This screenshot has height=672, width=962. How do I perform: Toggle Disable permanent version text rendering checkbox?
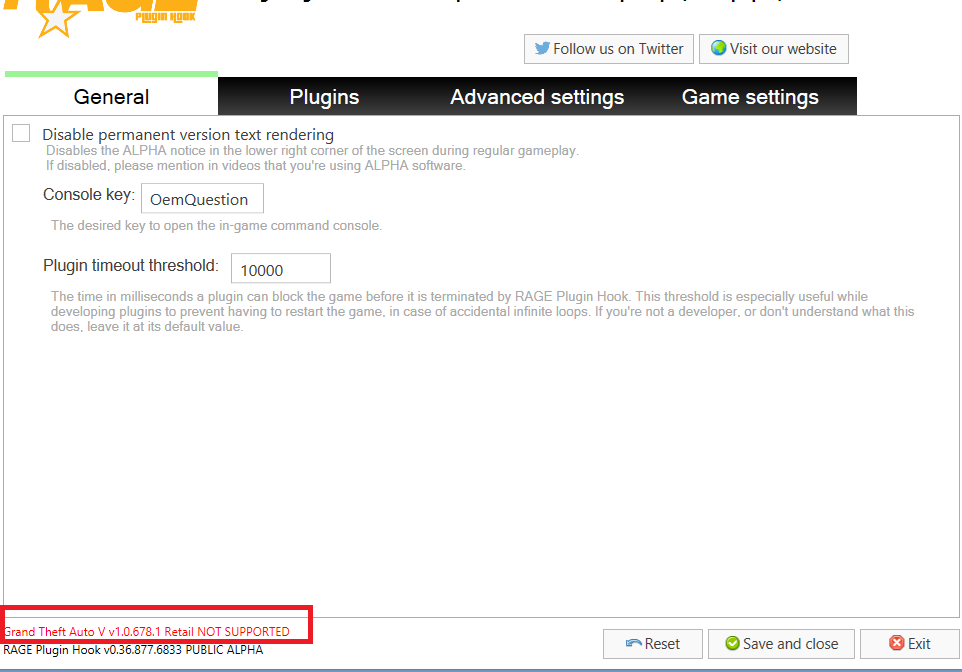point(21,133)
